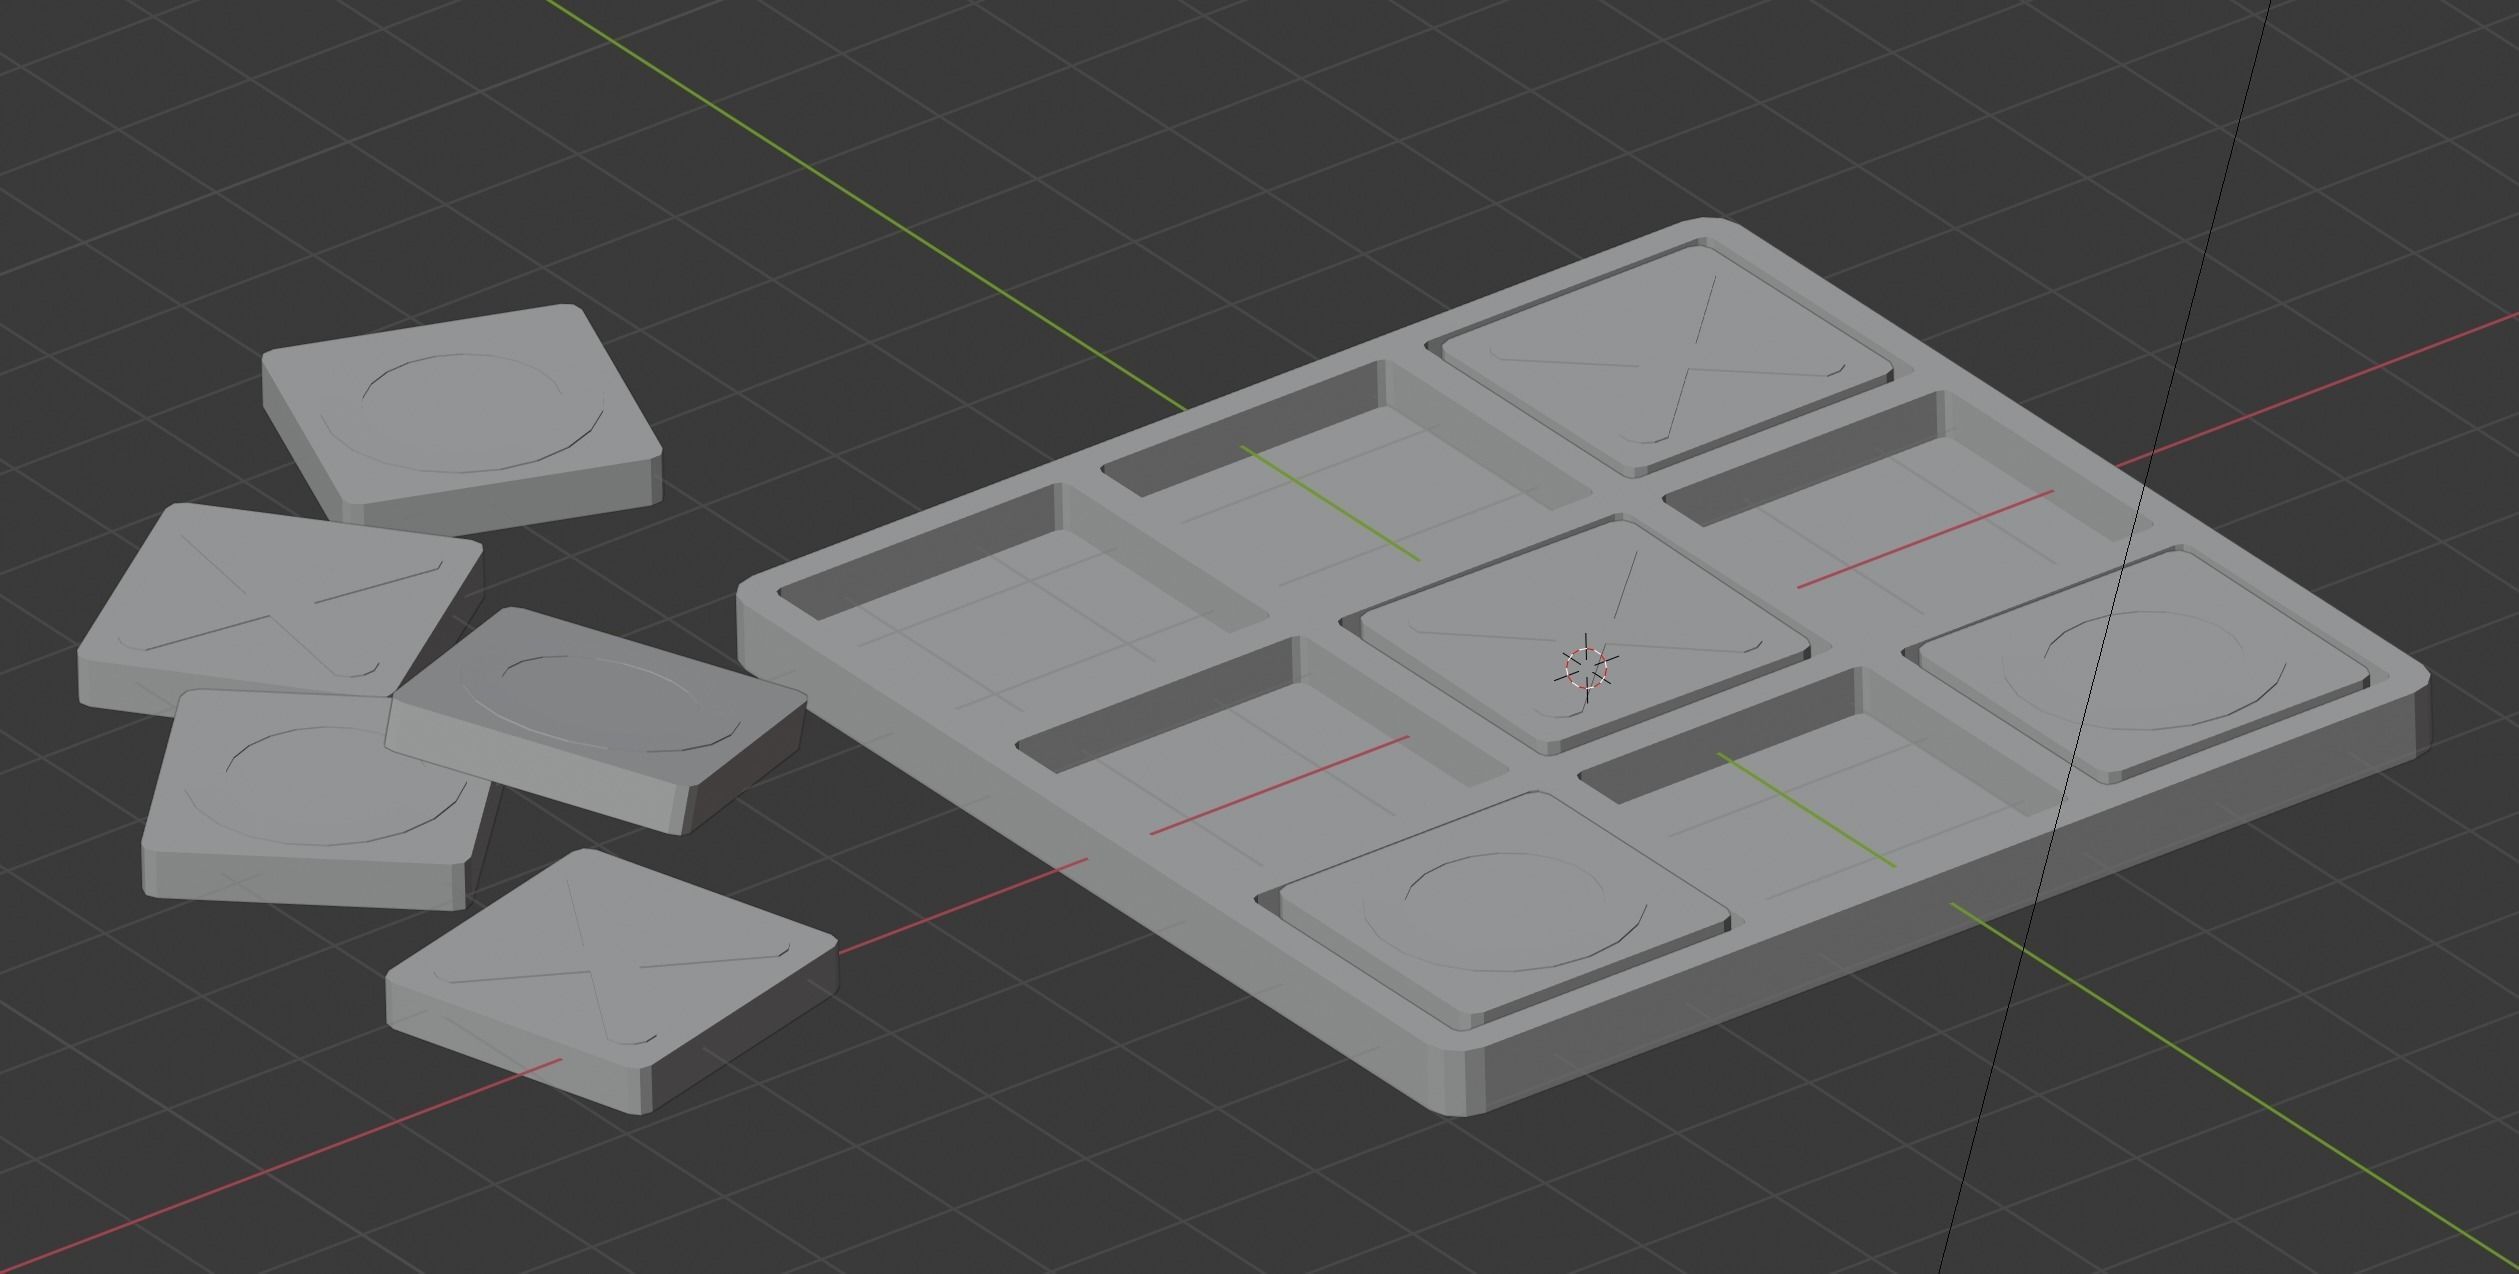Select the 3D cursor on the center tile
The height and width of the screenshot is (1274, 2519).
pyautogui.click(x=1585, y=668)
